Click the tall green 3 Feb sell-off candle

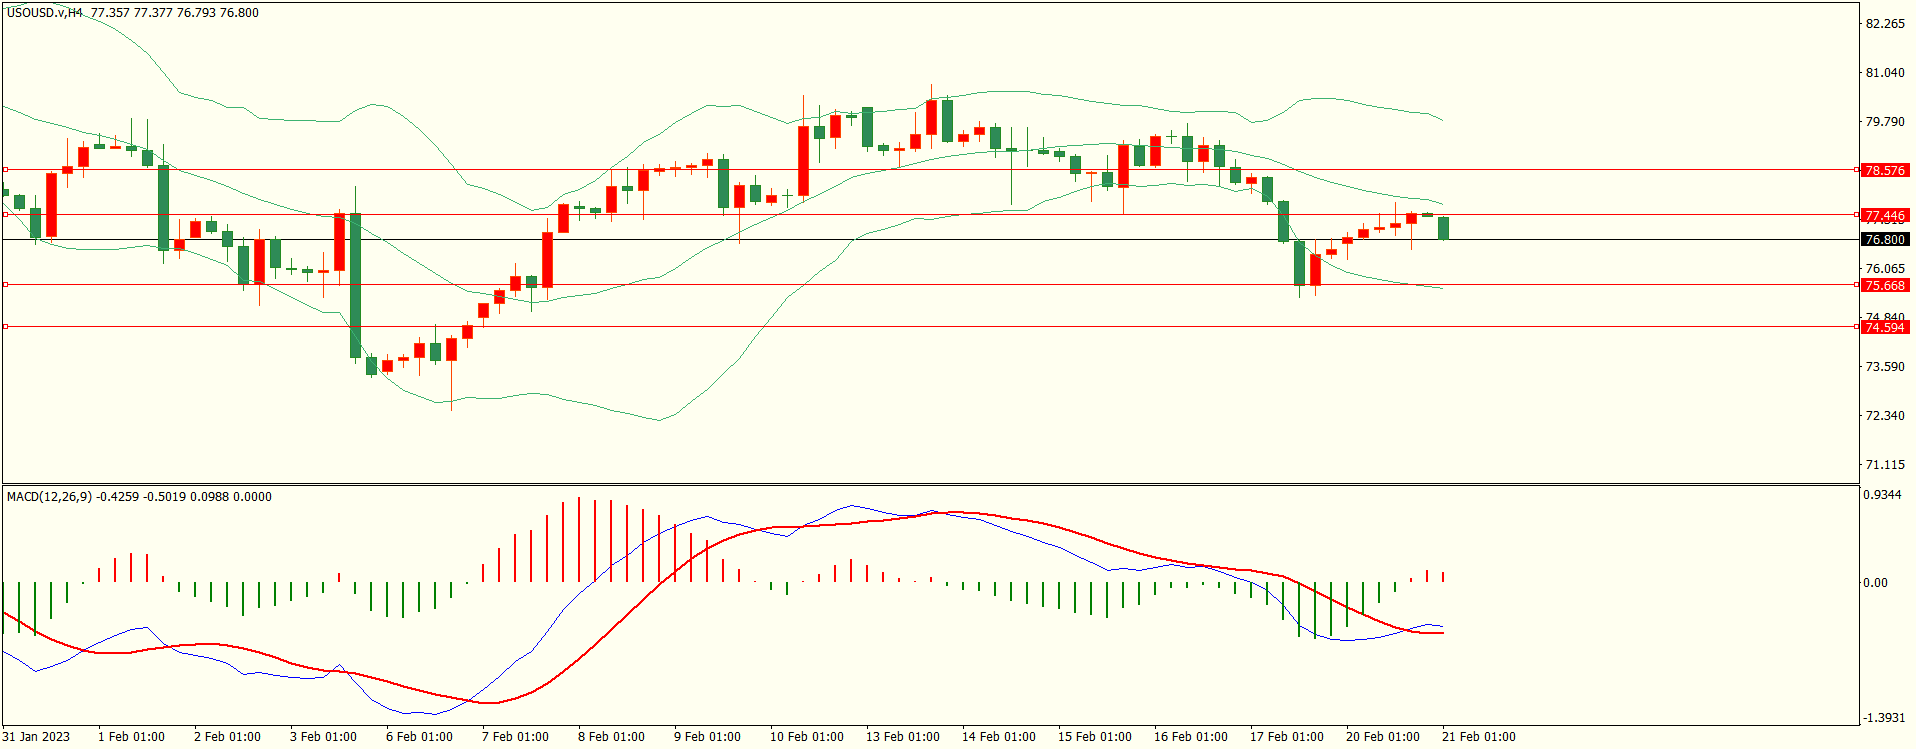(x=355, y=285)
